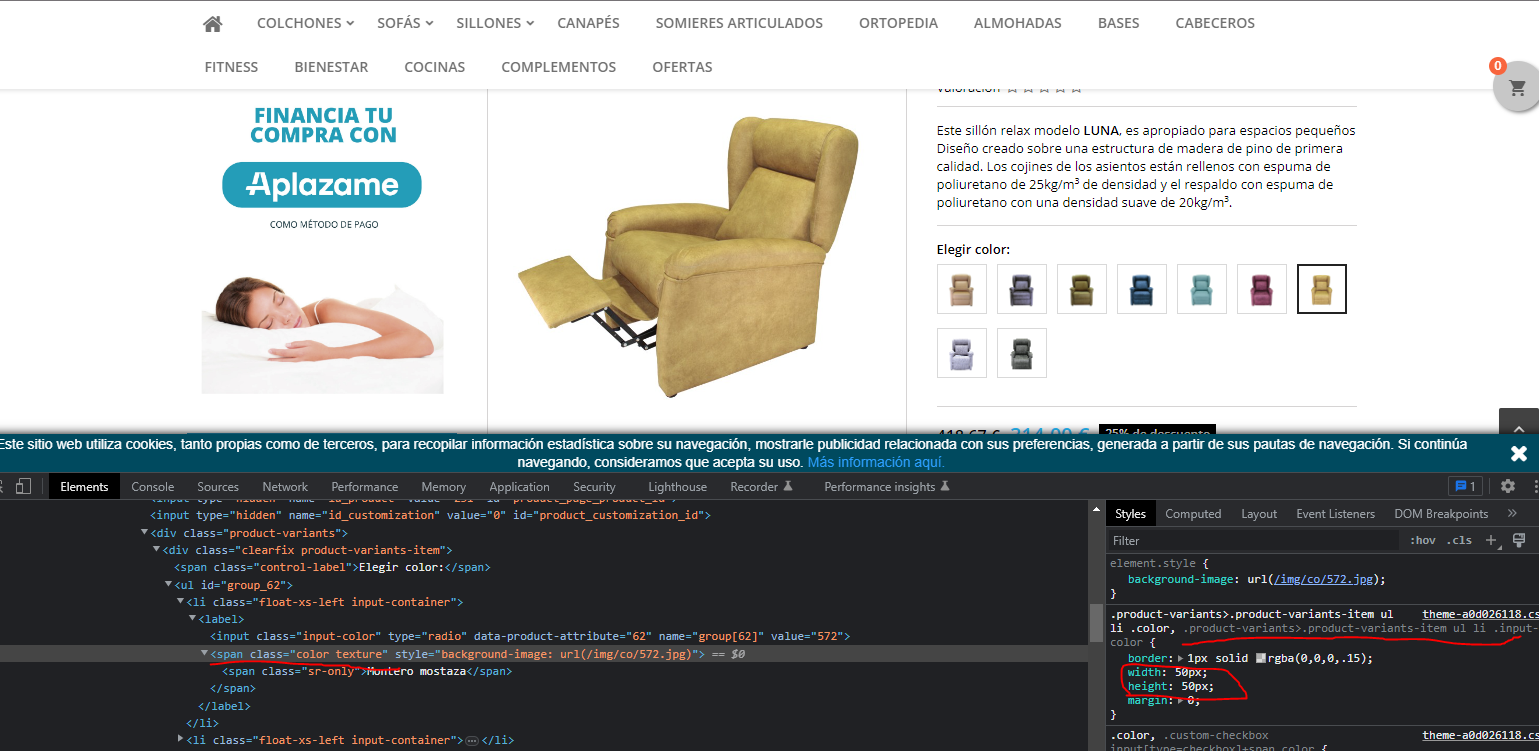Switch to the Console tab

(x=153, y=486)
